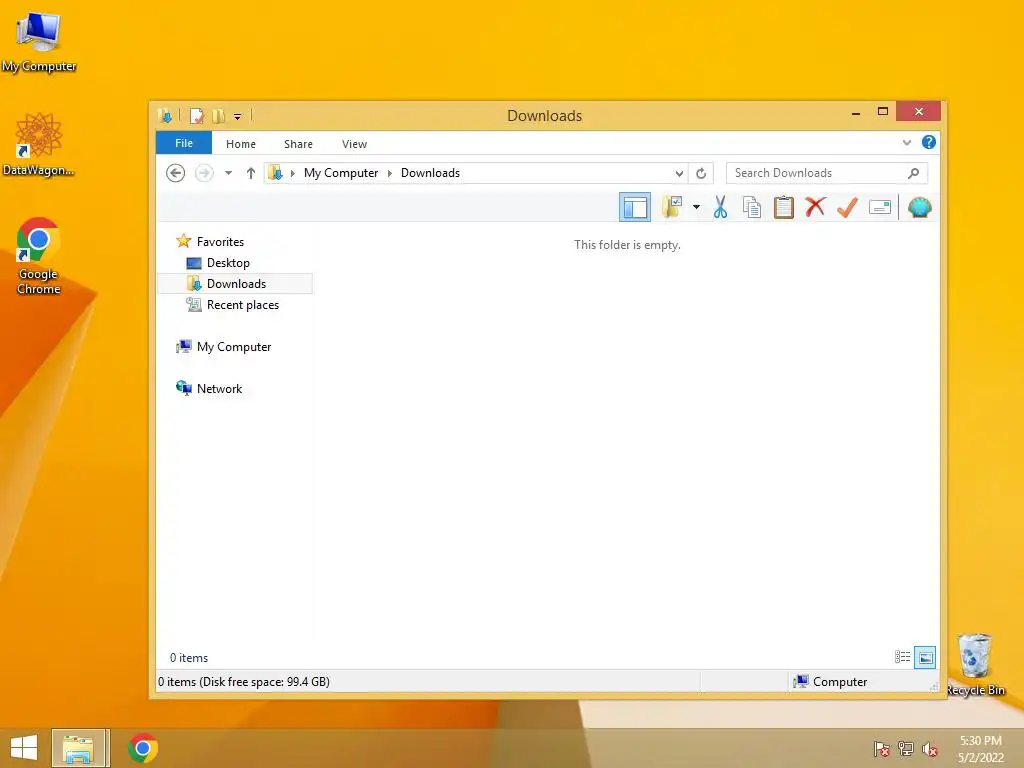The image size is (1024, 768).
Task: Click the Forward navigation arrow
Action: (x=204, y=173)
